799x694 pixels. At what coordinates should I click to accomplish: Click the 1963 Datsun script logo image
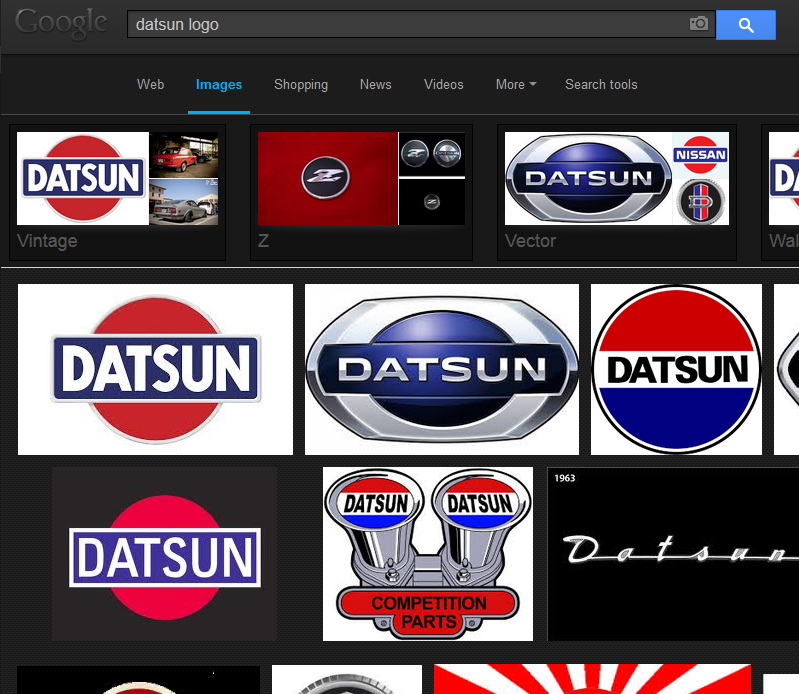pyautogui.click(x=673, y=553)
